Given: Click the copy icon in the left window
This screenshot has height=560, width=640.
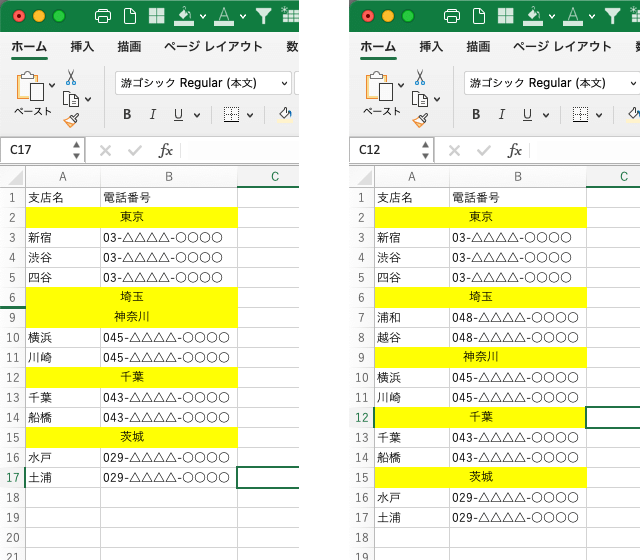Looking at the screenshot, I should 71,98.
